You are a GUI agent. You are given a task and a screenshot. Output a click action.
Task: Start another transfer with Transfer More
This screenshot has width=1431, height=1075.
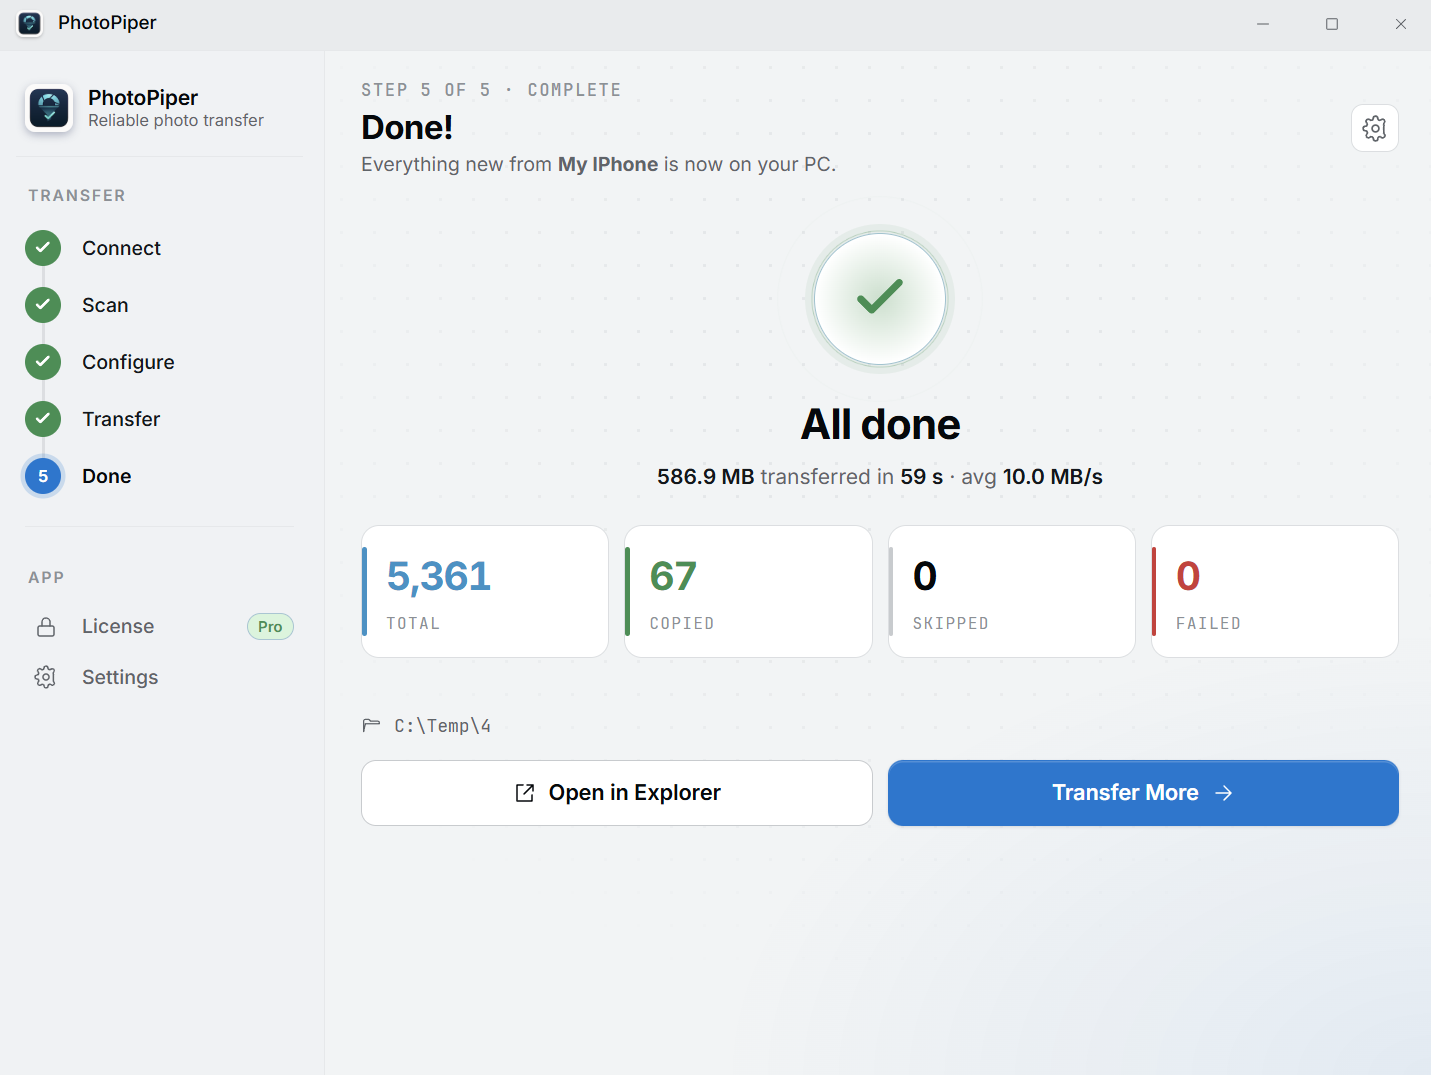[1143, 793]
